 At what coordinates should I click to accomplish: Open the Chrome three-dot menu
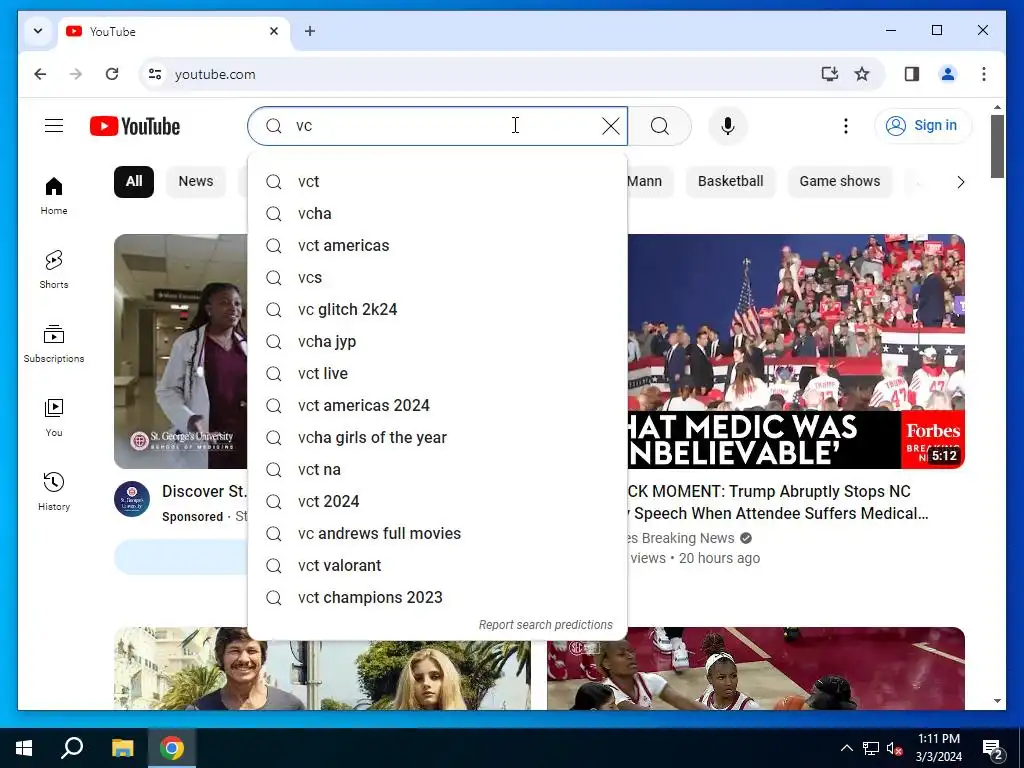[x=984, y=74]
